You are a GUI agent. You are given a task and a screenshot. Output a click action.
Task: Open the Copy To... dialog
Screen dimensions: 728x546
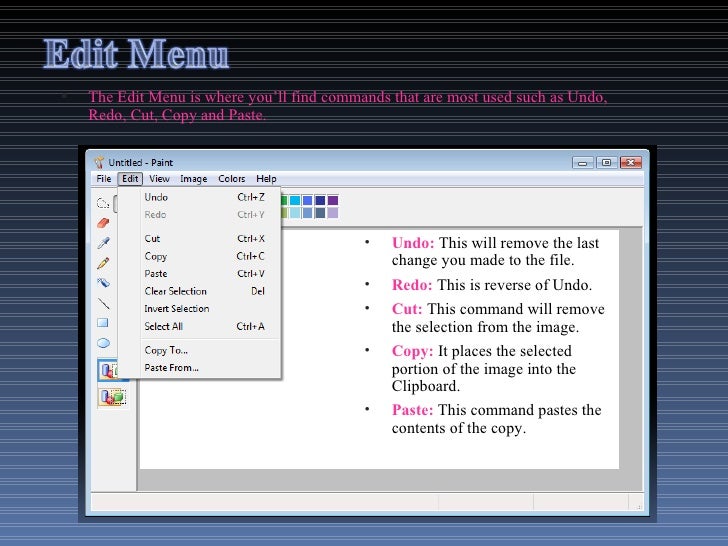pyautogui.click(x=200, y=350)
